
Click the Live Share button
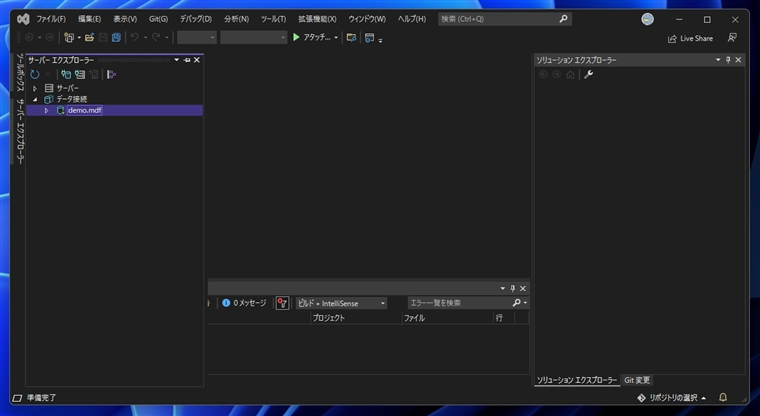[690, 38]
